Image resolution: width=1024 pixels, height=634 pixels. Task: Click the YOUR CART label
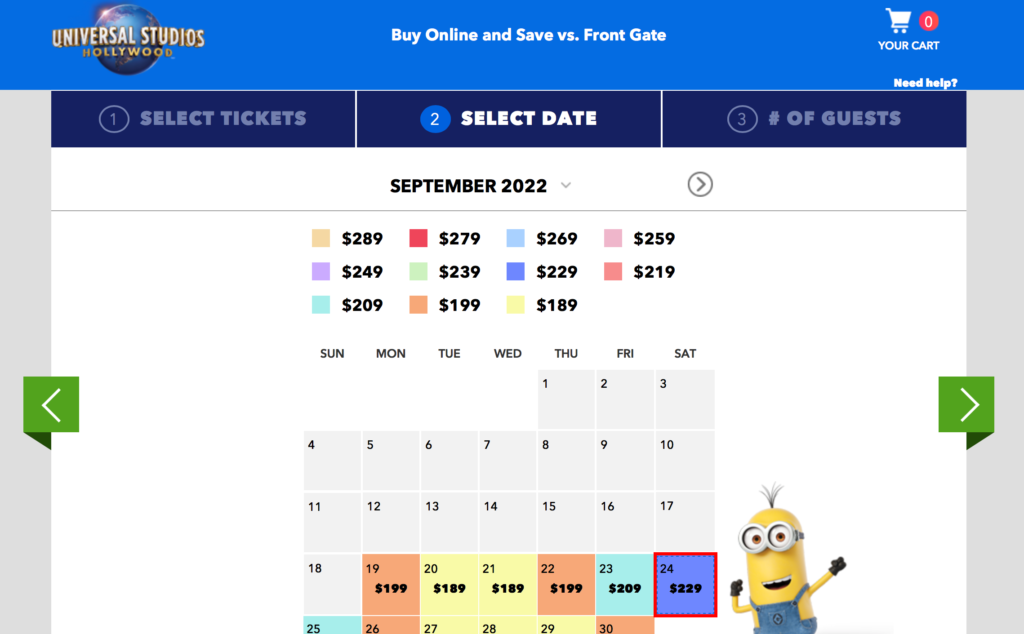point(908,45)
